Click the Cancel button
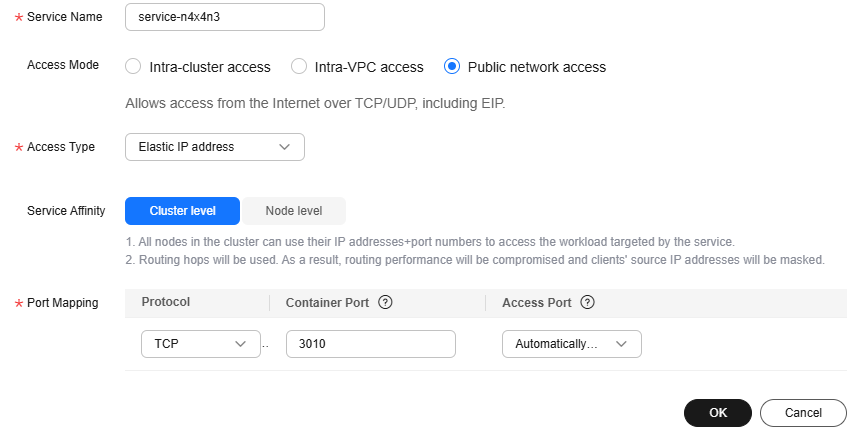854x440 pixels. (x=803, y=413)
